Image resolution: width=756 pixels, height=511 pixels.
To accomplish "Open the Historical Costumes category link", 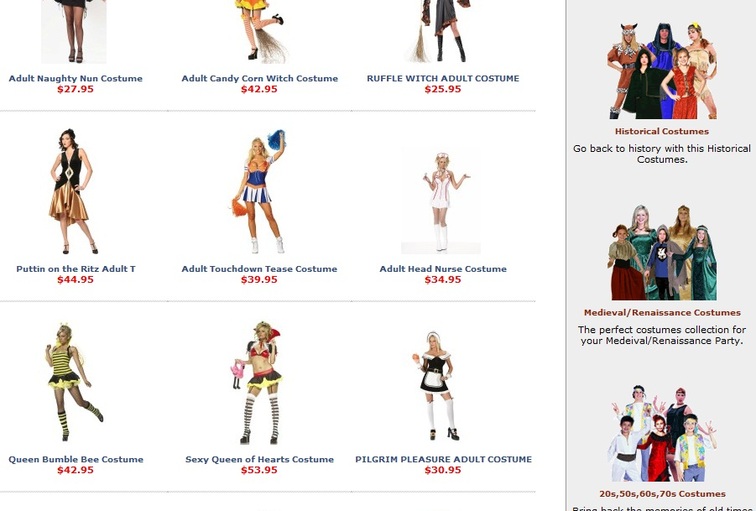I will [662, 132].
